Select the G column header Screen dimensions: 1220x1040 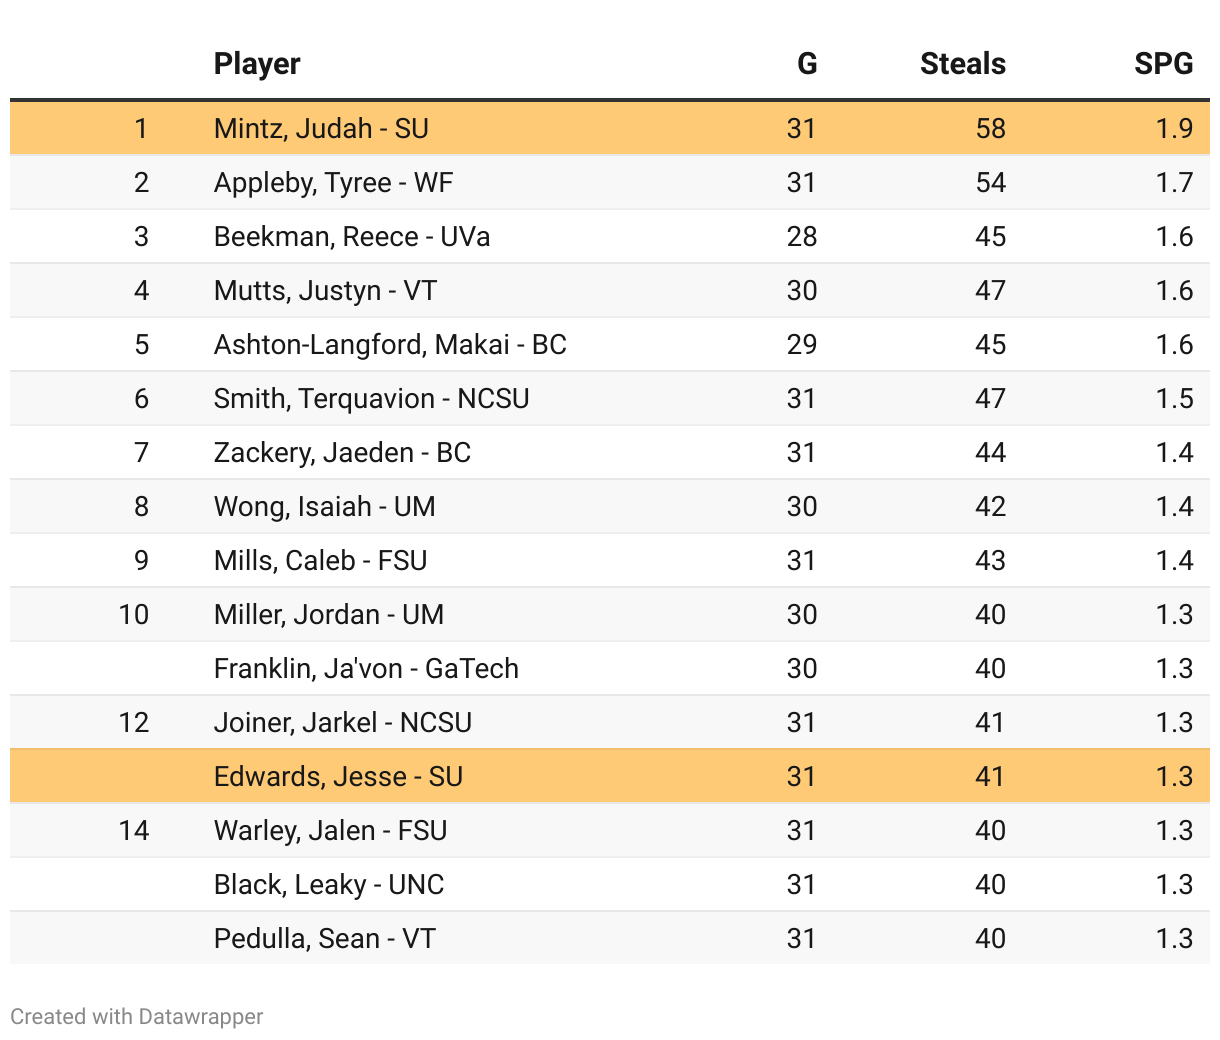click(x=807, y=64)
